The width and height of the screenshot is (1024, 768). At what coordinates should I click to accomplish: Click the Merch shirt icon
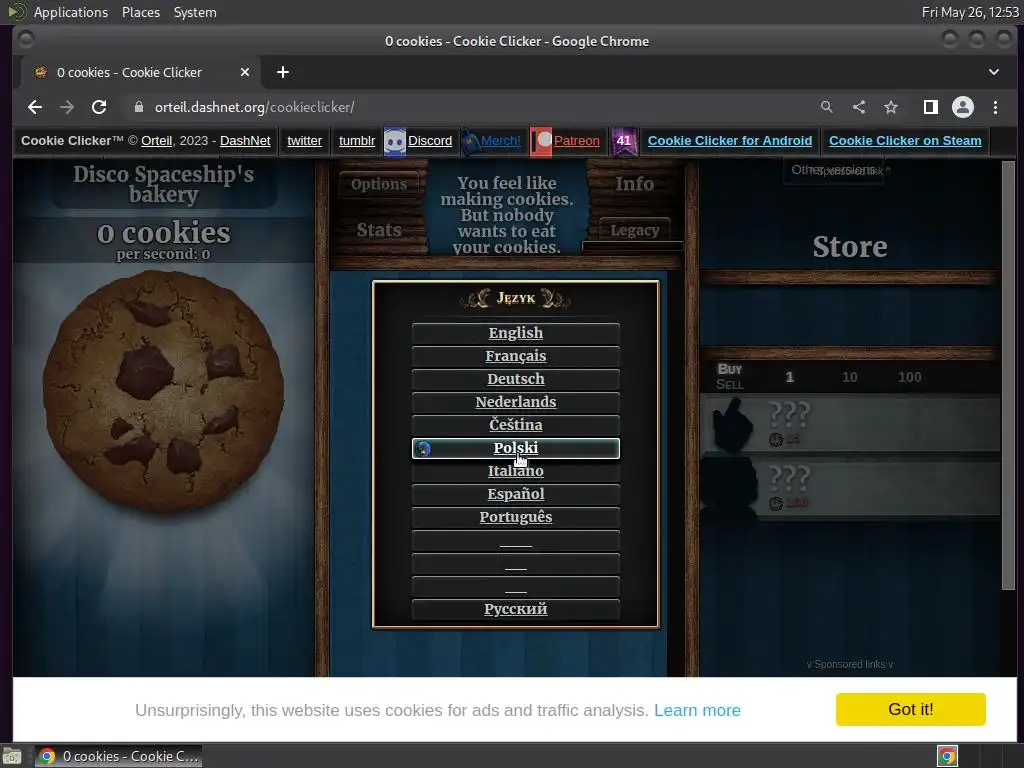coord(470,141)
